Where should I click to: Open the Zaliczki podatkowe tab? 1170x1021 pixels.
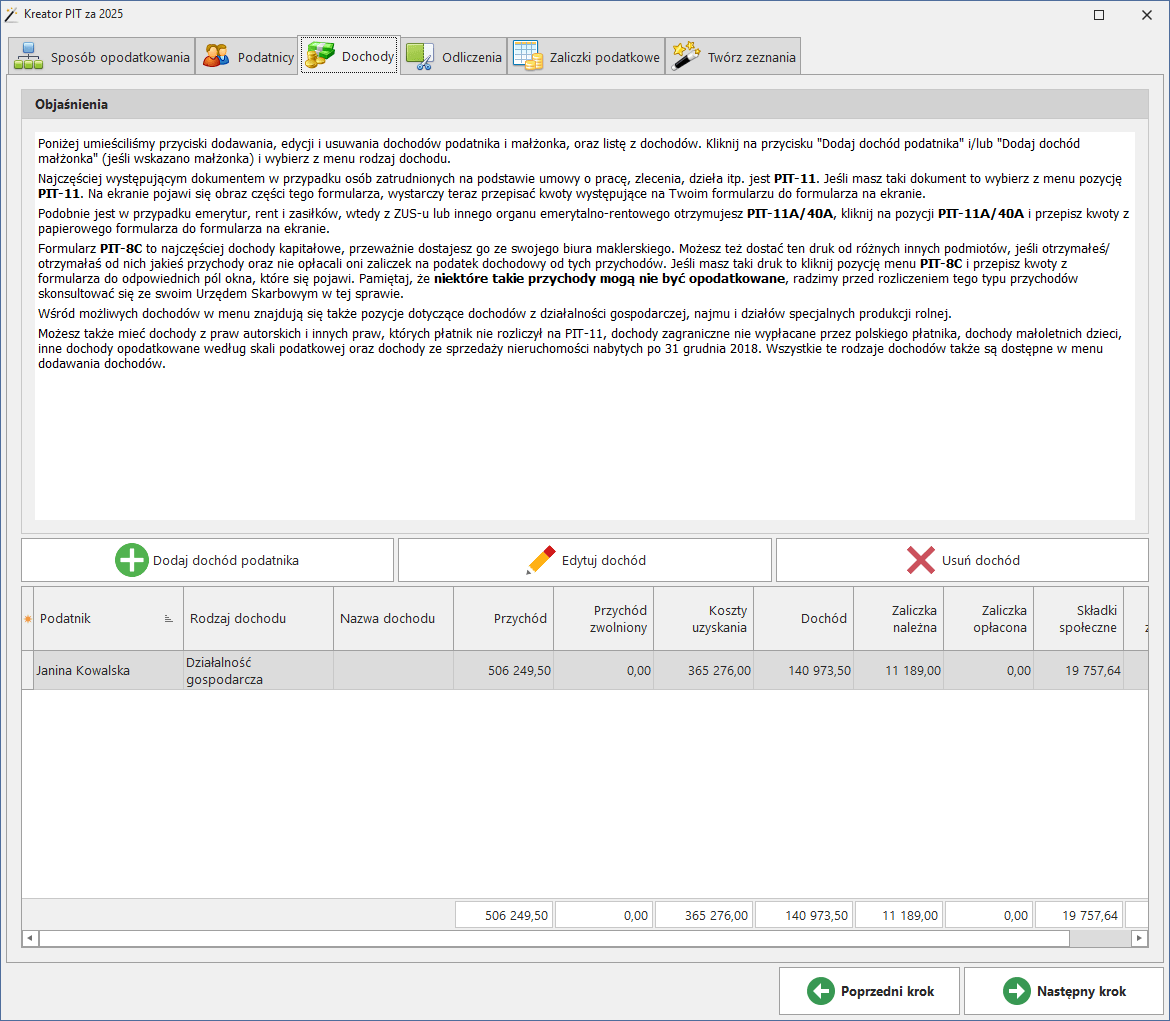click(586, 57)
